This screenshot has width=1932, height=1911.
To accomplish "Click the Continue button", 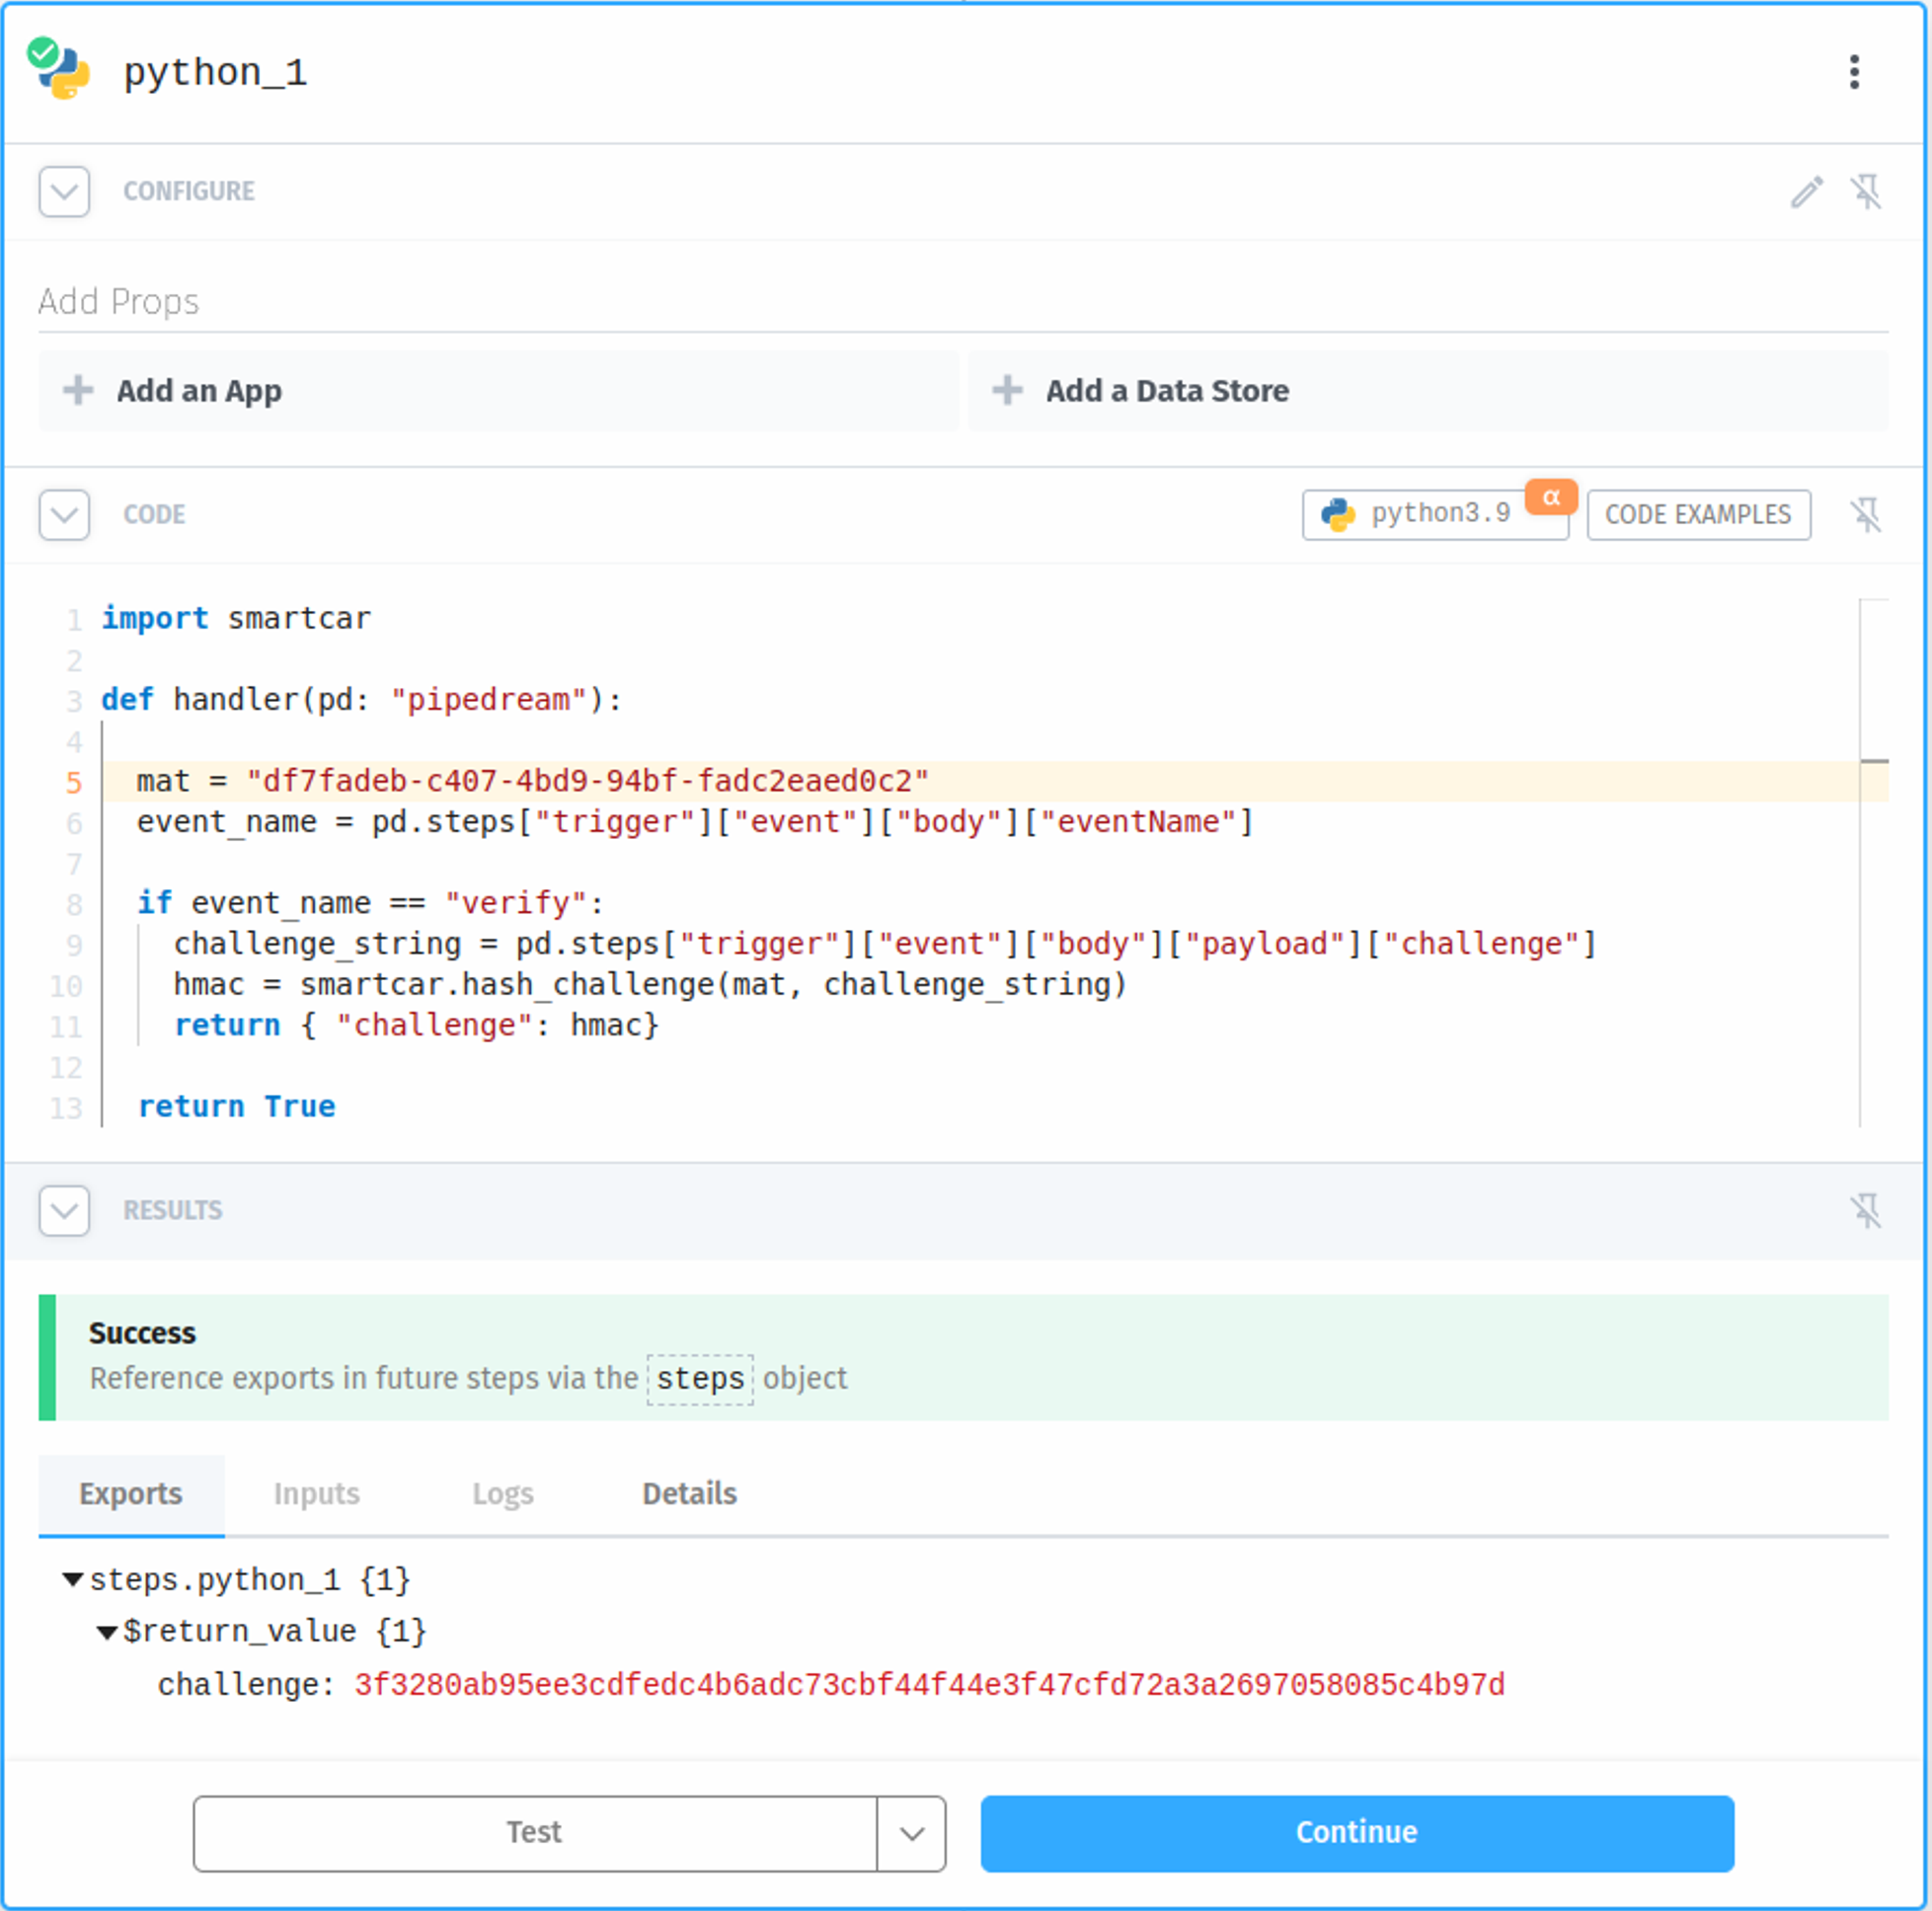I will coord(1357,1832).
